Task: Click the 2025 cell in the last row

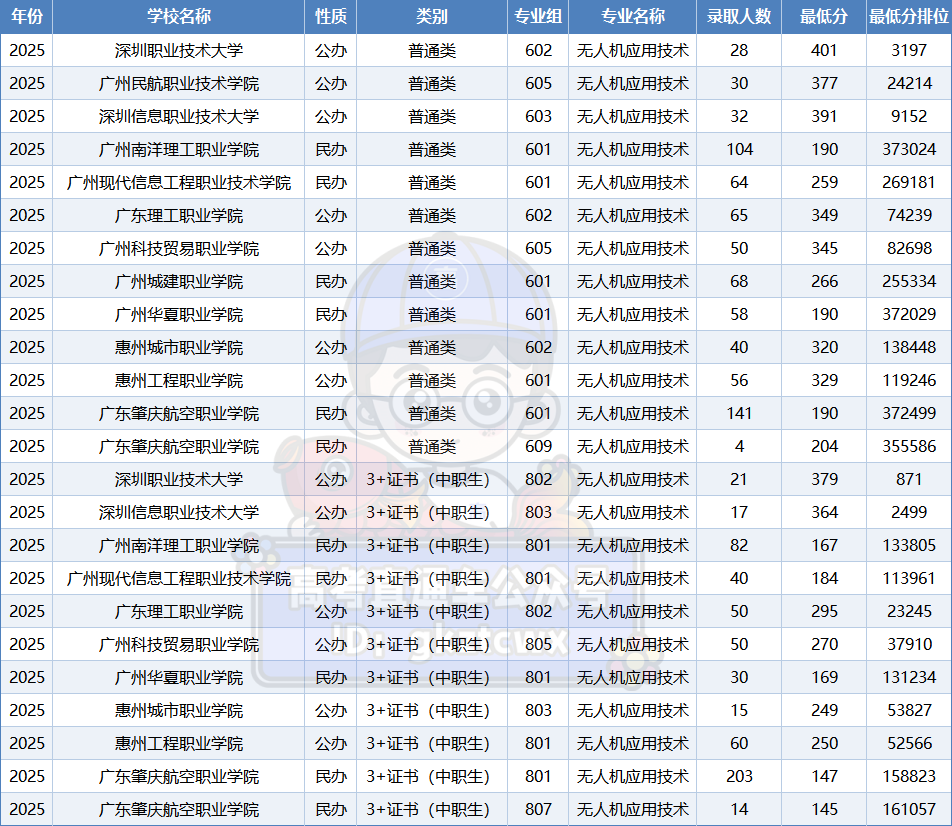Action: (x=27, y=809)
